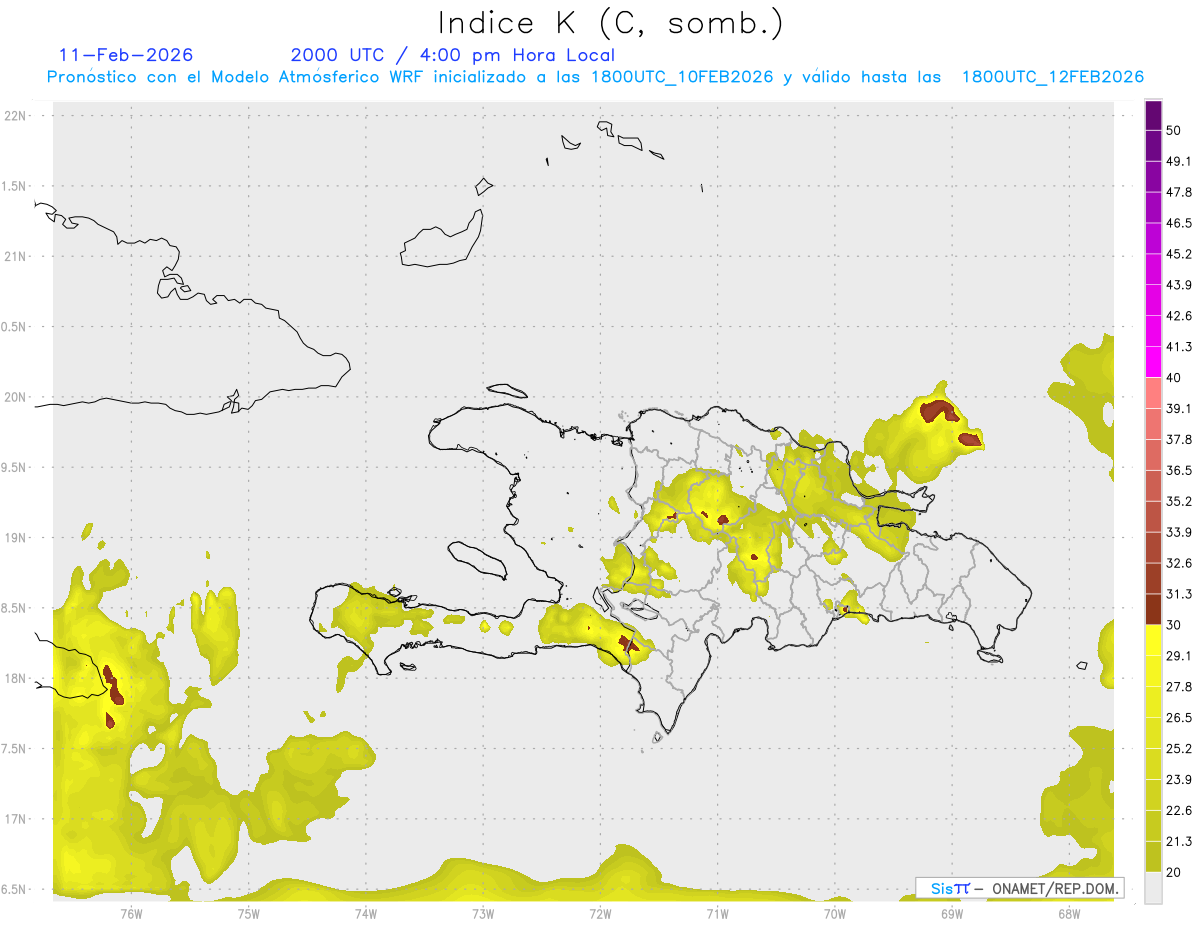
Task: Click the "75W" longitude label
Action: pos(249,913)
